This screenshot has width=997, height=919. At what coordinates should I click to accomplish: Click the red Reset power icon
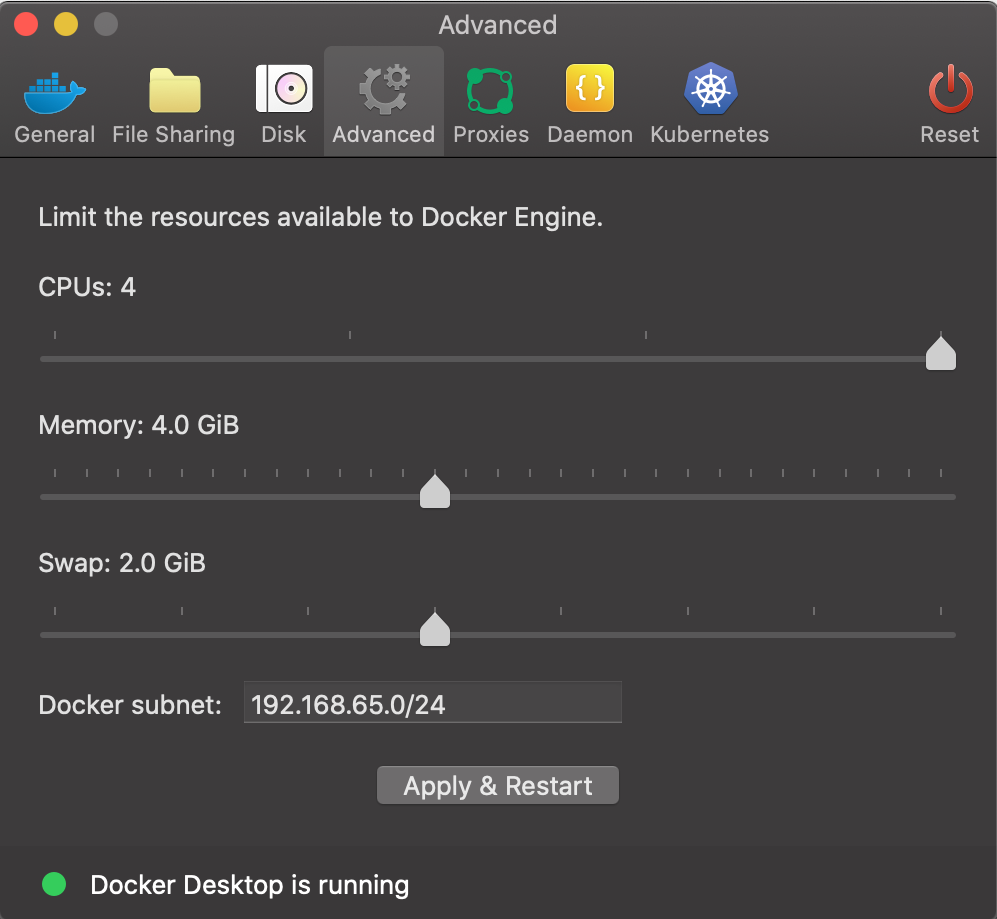point(949,90)
